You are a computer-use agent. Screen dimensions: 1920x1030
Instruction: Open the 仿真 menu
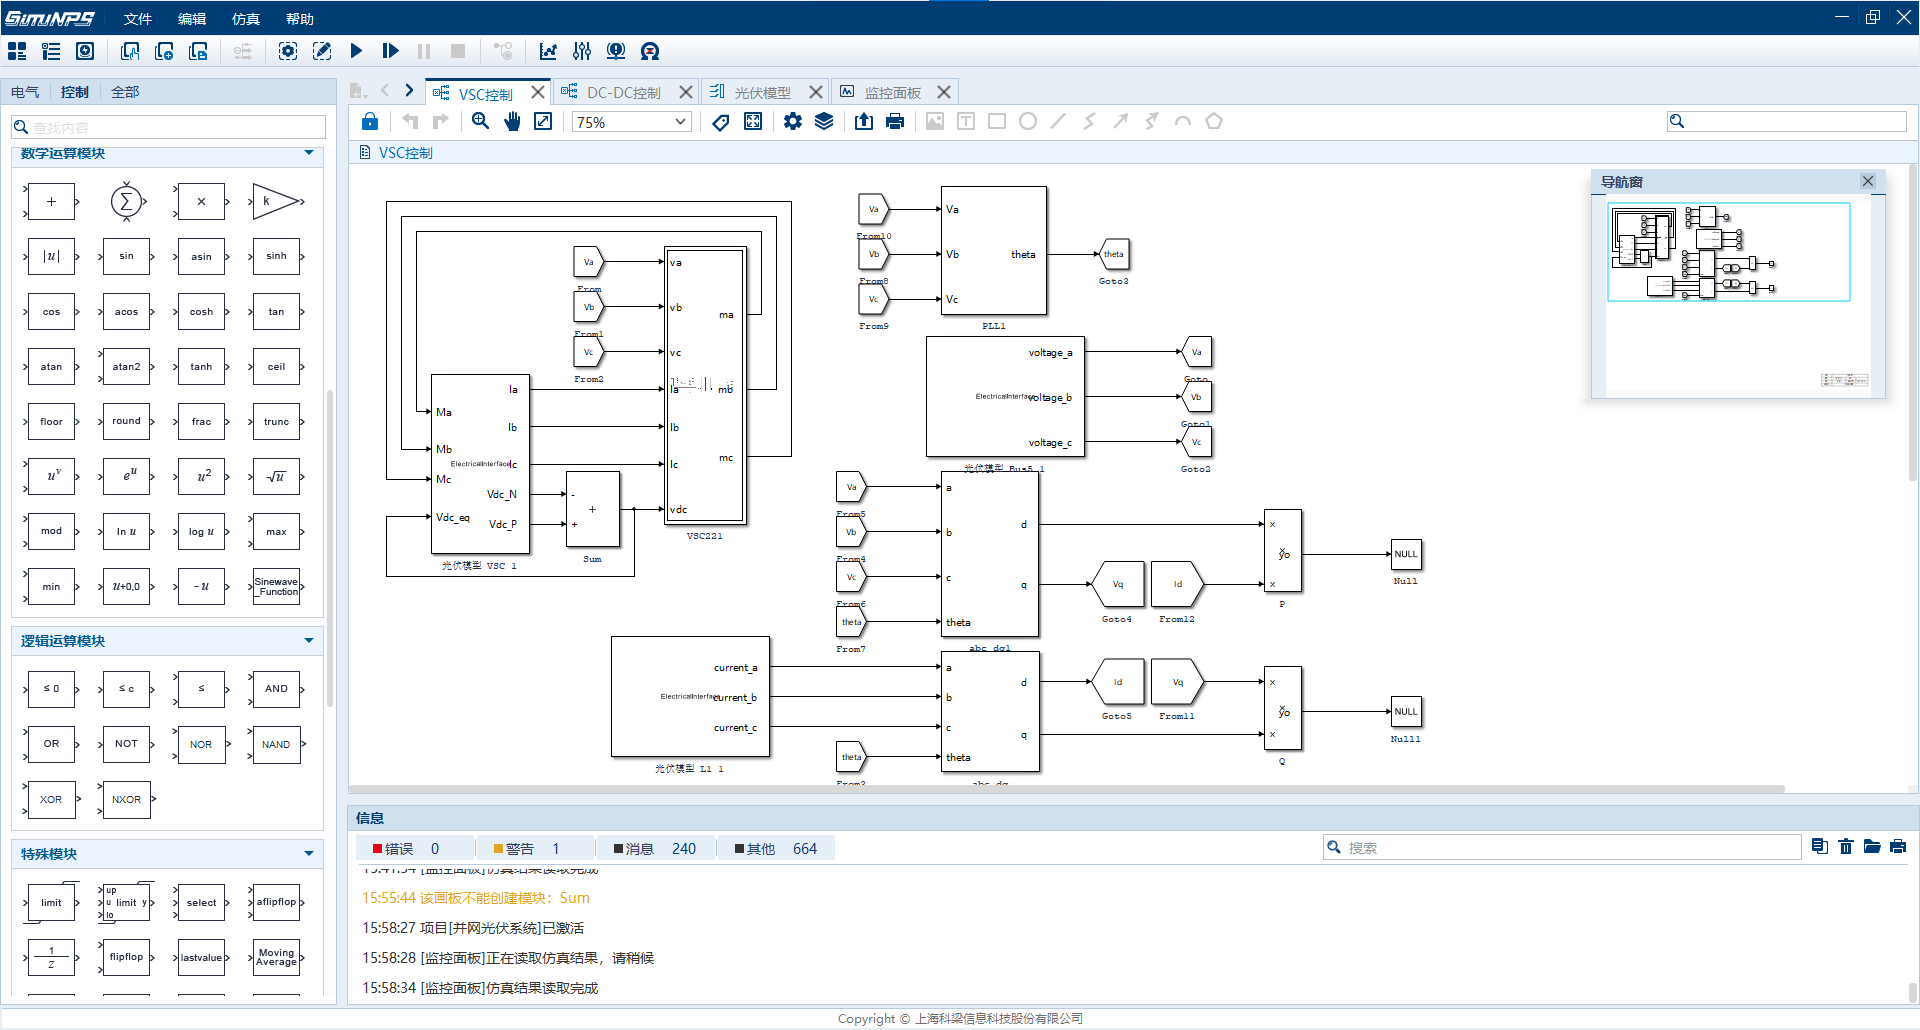(x=246, y=19)
